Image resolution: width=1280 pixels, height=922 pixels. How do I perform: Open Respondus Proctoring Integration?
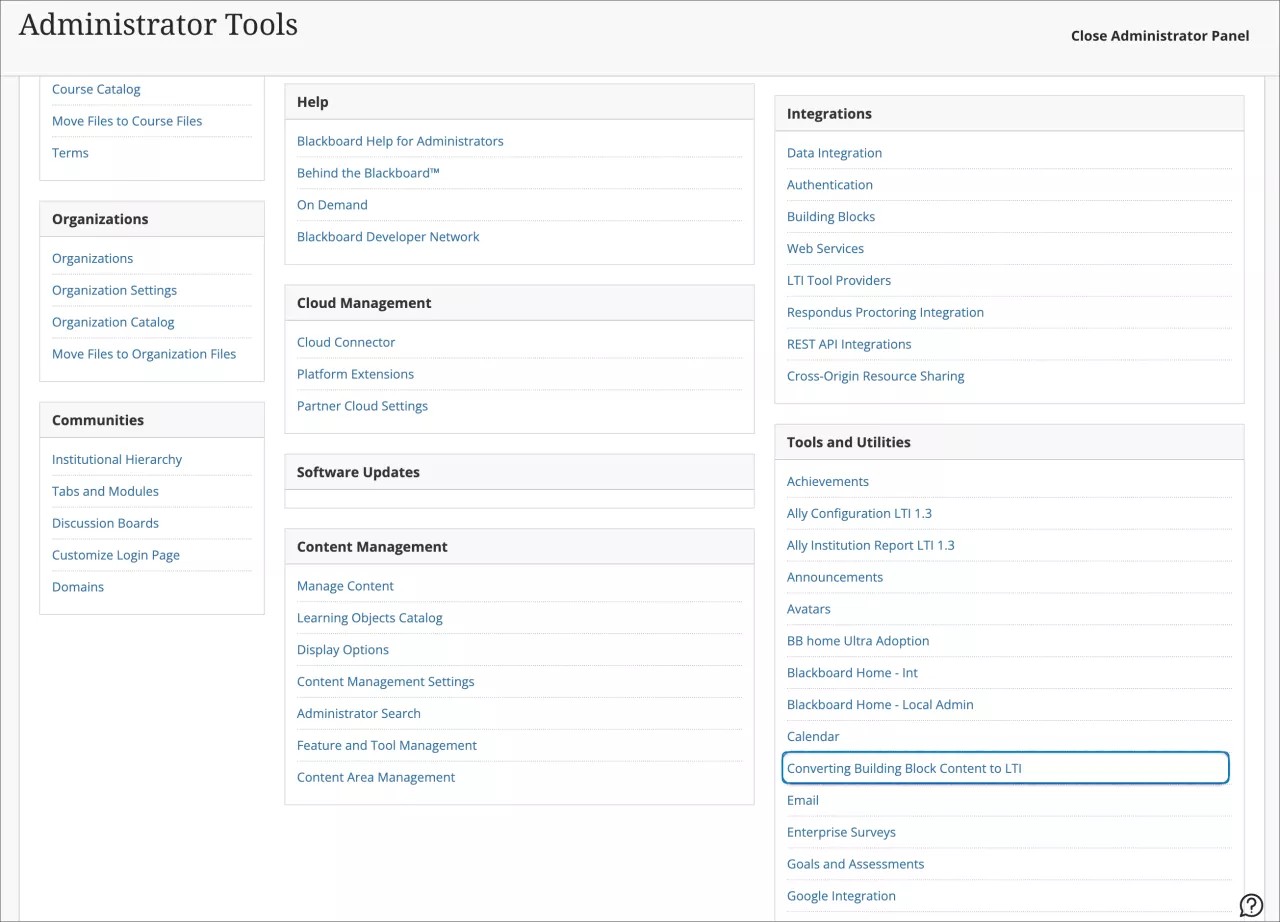pos(885,312)
